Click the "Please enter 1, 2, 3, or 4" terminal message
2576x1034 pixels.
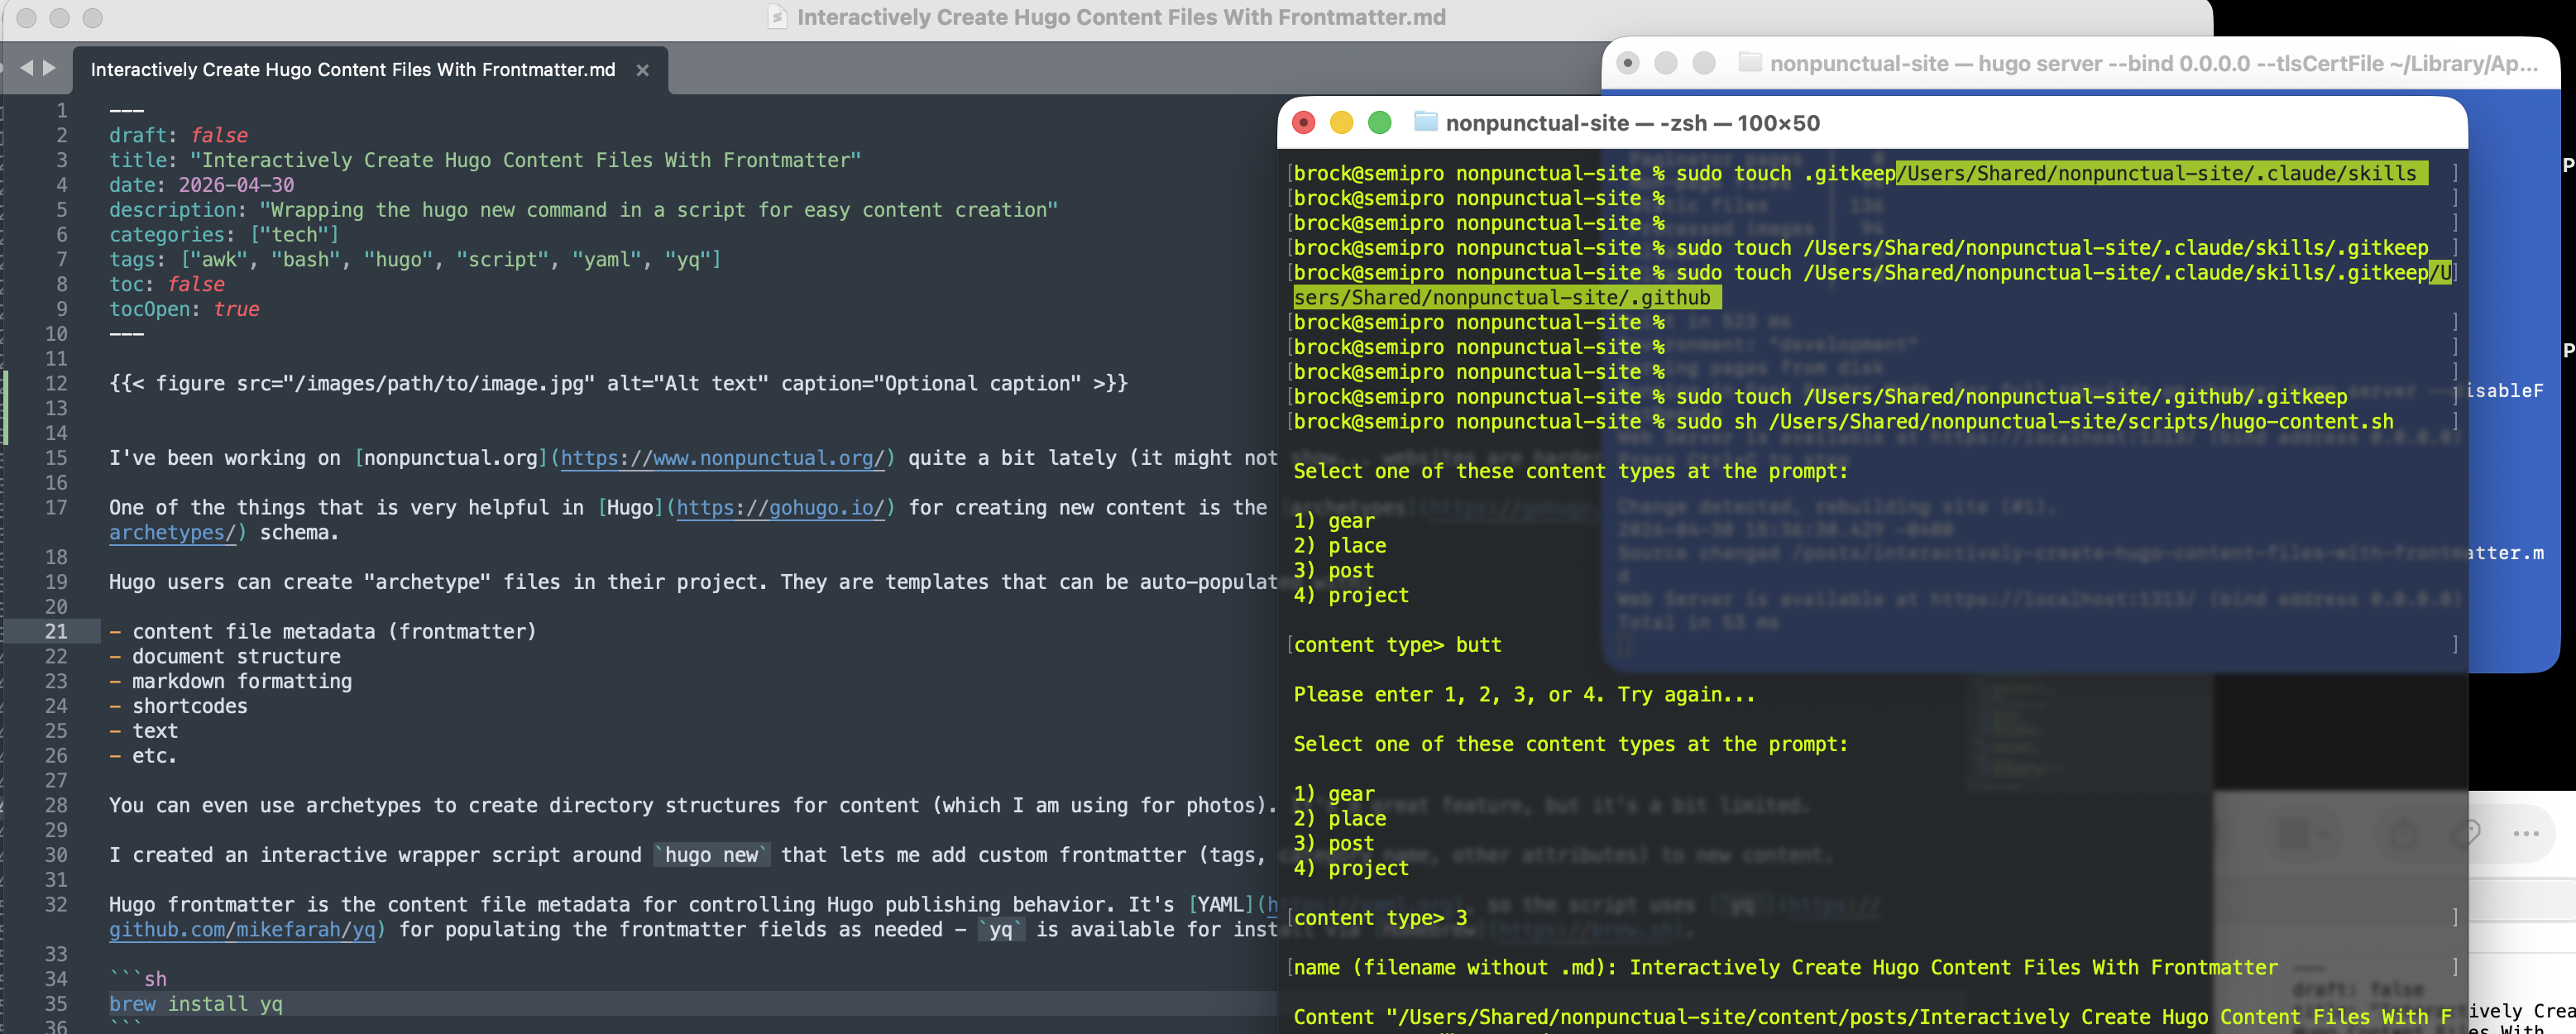1524,695
